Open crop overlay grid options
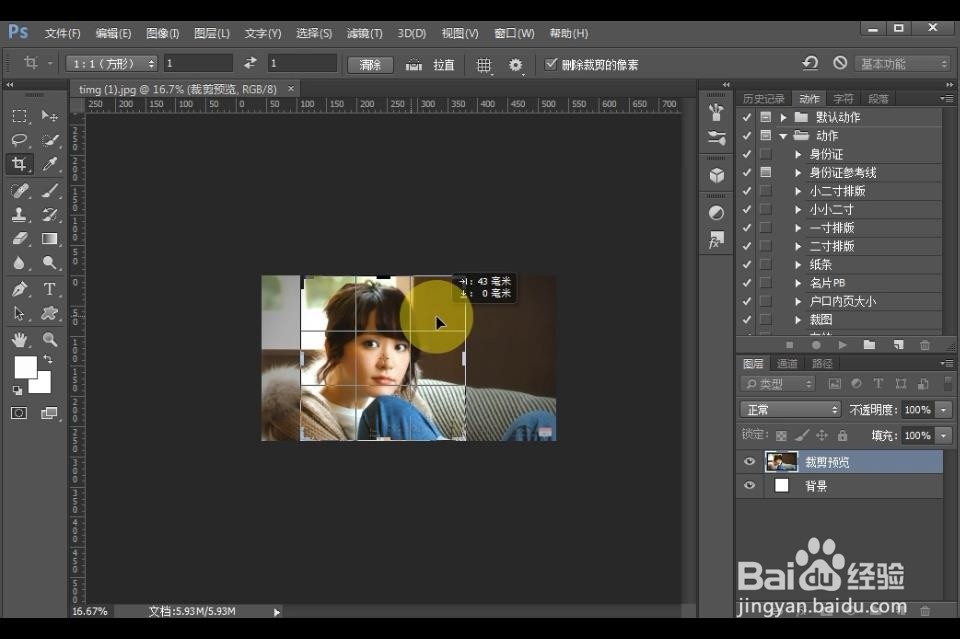960x639 pixels. [484, 64]
